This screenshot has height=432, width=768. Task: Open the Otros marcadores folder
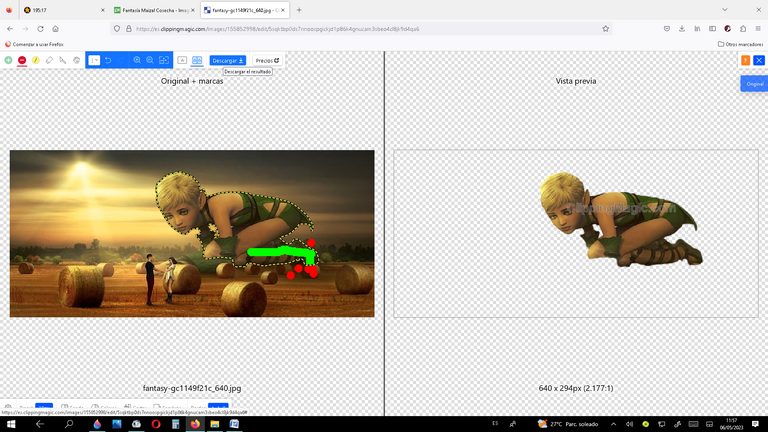[740, 44]
